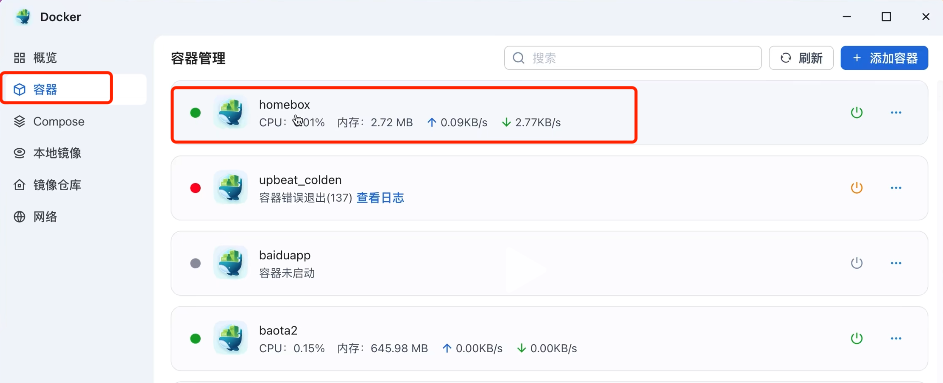Click the 容器 cube icon
The image size is (943, 383).
point(19,90)
